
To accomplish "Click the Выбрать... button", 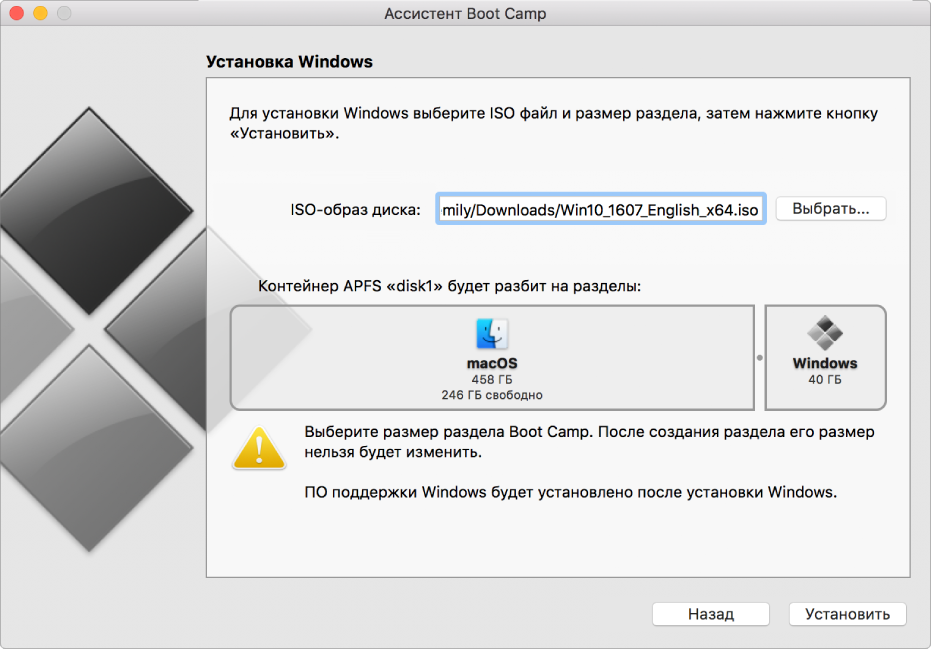I will 831,209.
